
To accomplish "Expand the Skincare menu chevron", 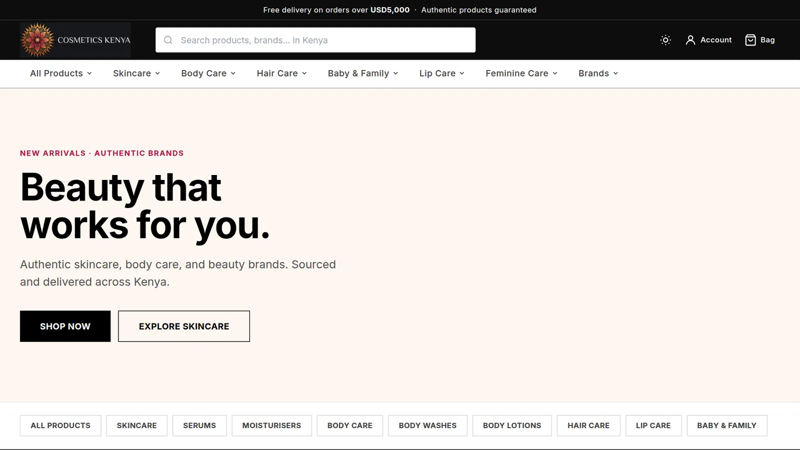I will 158,73.
